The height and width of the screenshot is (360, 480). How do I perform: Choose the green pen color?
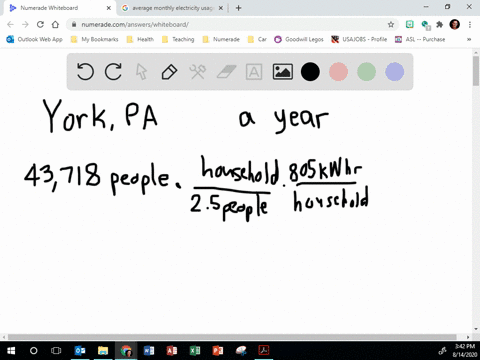(x=366, y=72)
